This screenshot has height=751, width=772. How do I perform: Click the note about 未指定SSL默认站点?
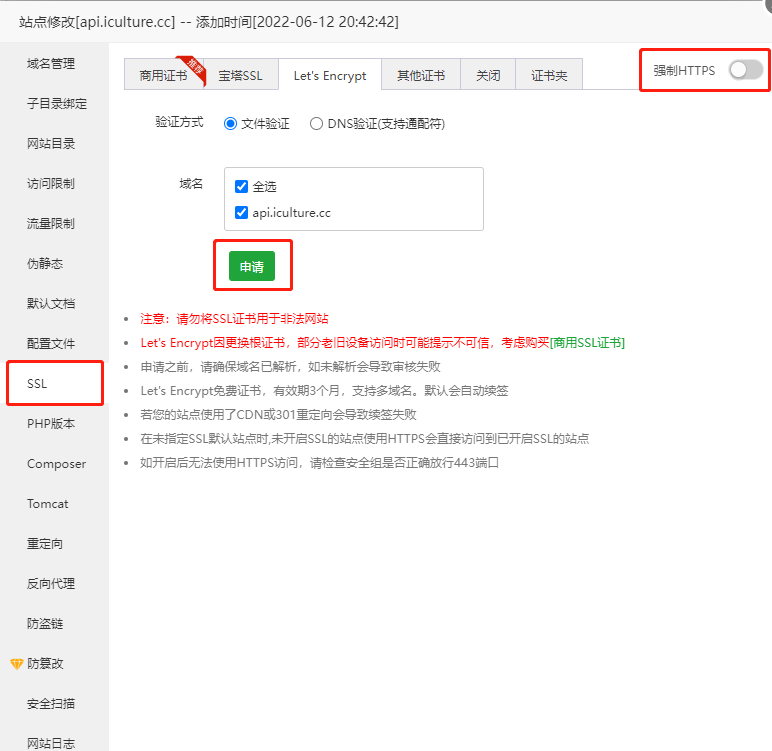click(x=364, y=438)
